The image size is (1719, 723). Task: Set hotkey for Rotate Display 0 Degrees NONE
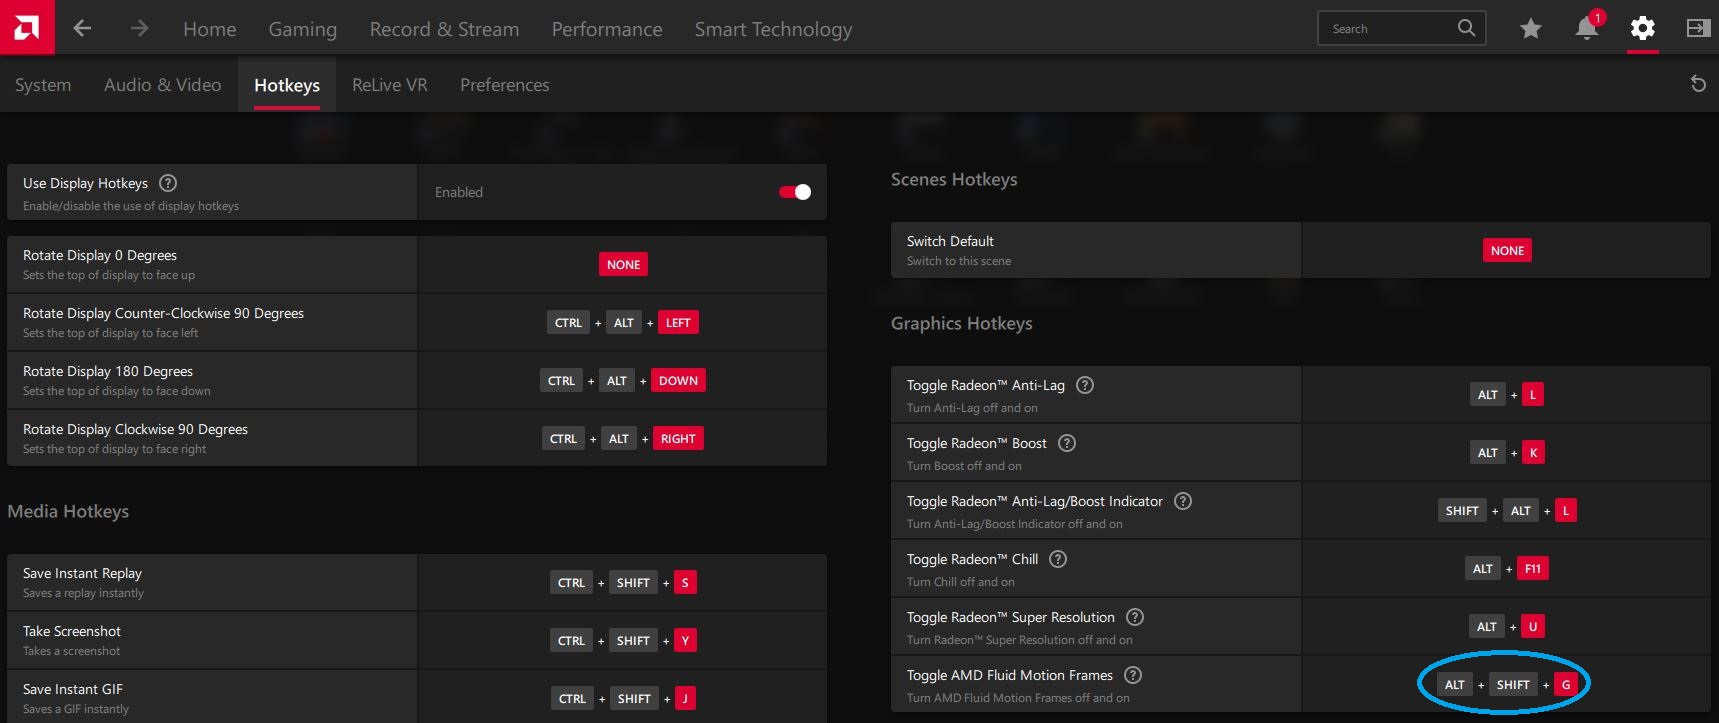[623, 264]
